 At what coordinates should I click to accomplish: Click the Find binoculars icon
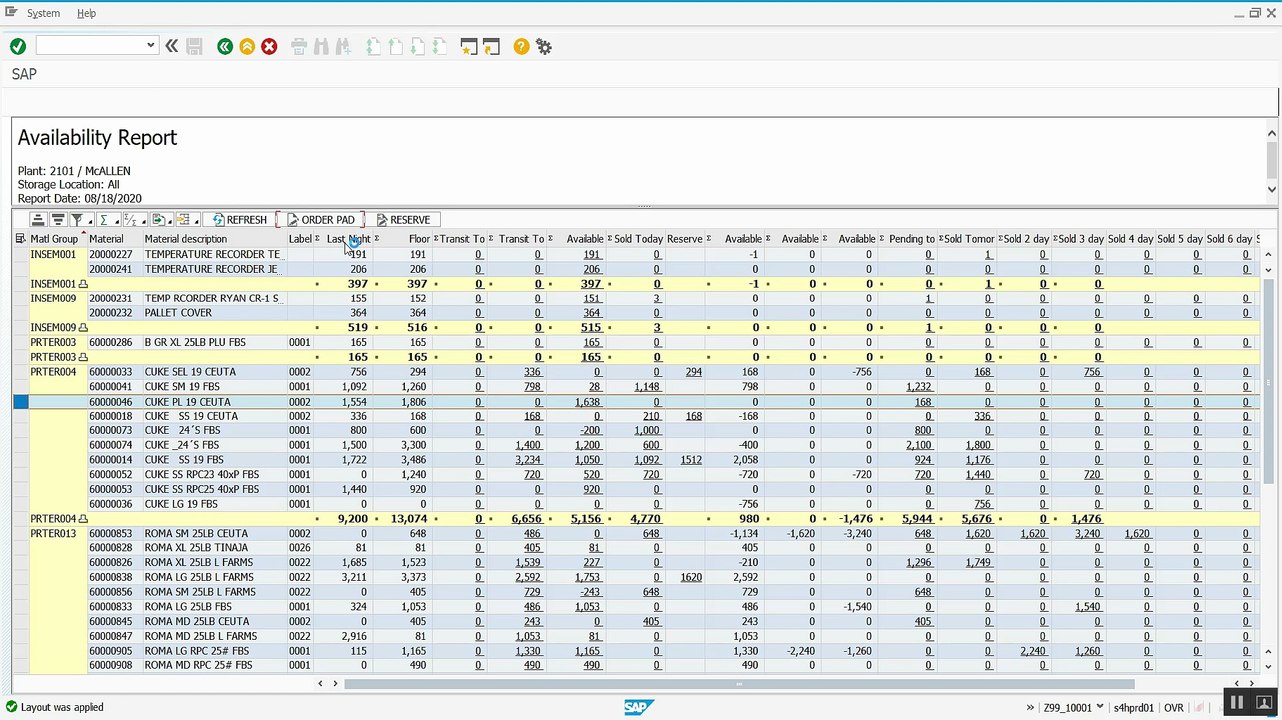click(320, 46)
